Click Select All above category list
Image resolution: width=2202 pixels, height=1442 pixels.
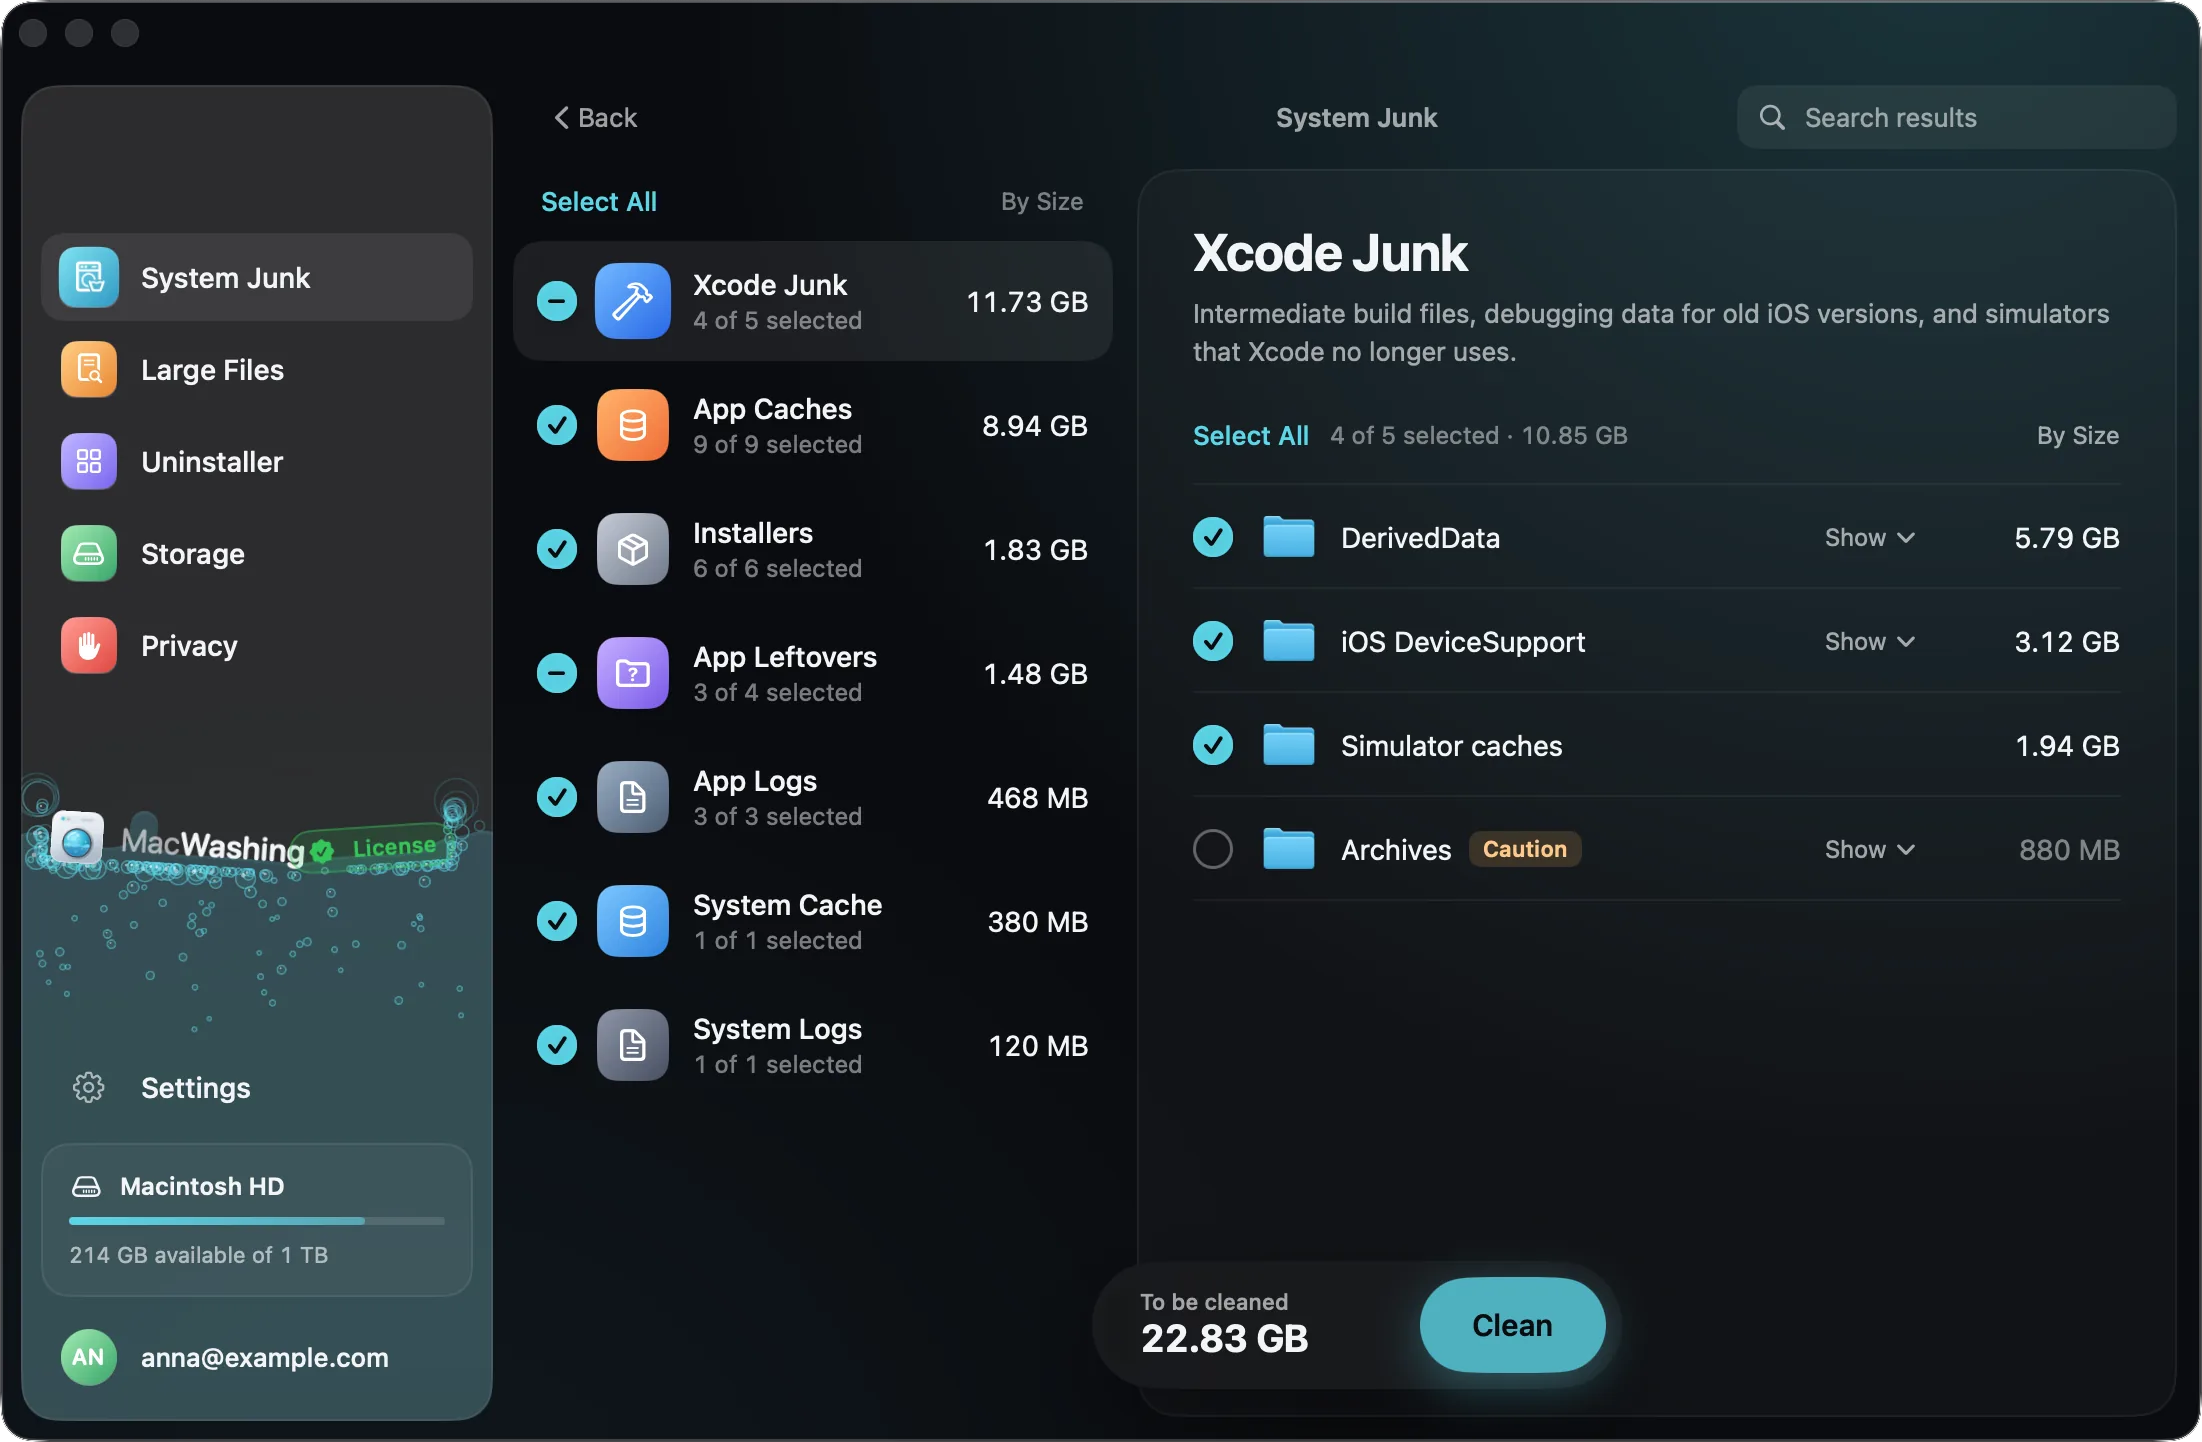pos(599,202)
